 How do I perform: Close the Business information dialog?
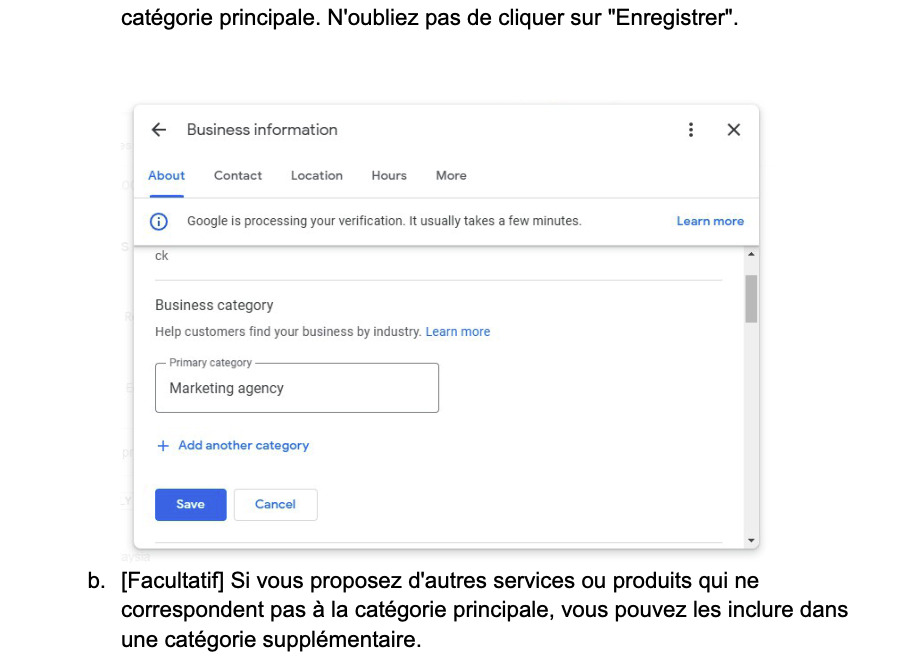[x=733, y=130]
